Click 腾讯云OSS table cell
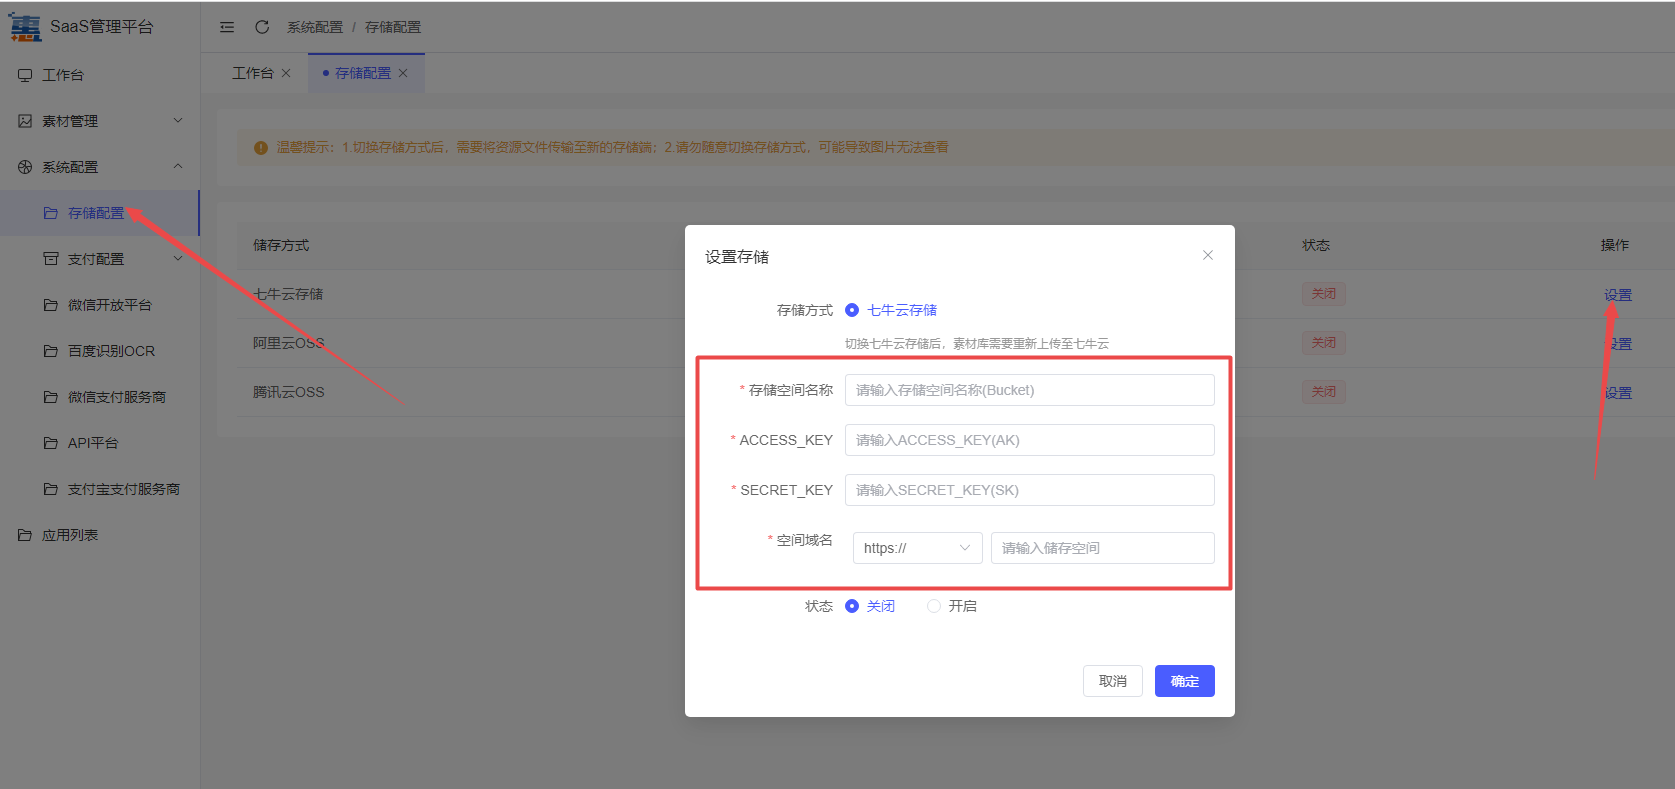The height and width of the screenshot is (789, 1675). point(289,392)
